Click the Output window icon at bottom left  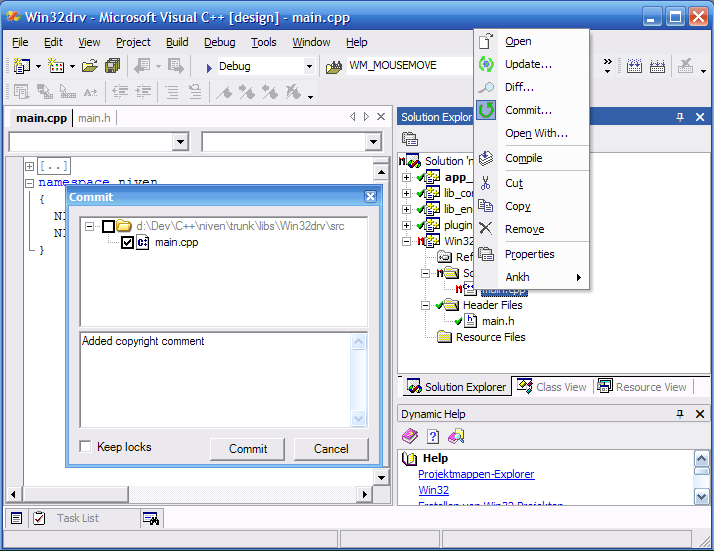pyautogui.click(x=16, y=518)
